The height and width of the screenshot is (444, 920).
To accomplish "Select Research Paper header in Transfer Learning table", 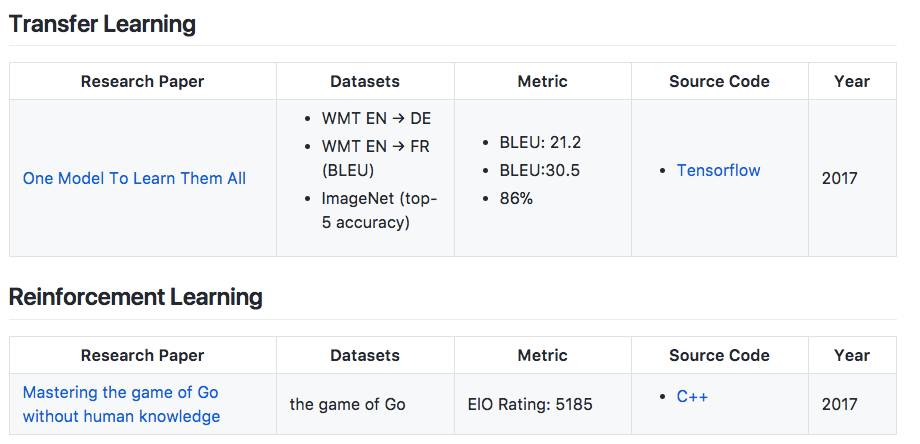I will coord(142,81).
